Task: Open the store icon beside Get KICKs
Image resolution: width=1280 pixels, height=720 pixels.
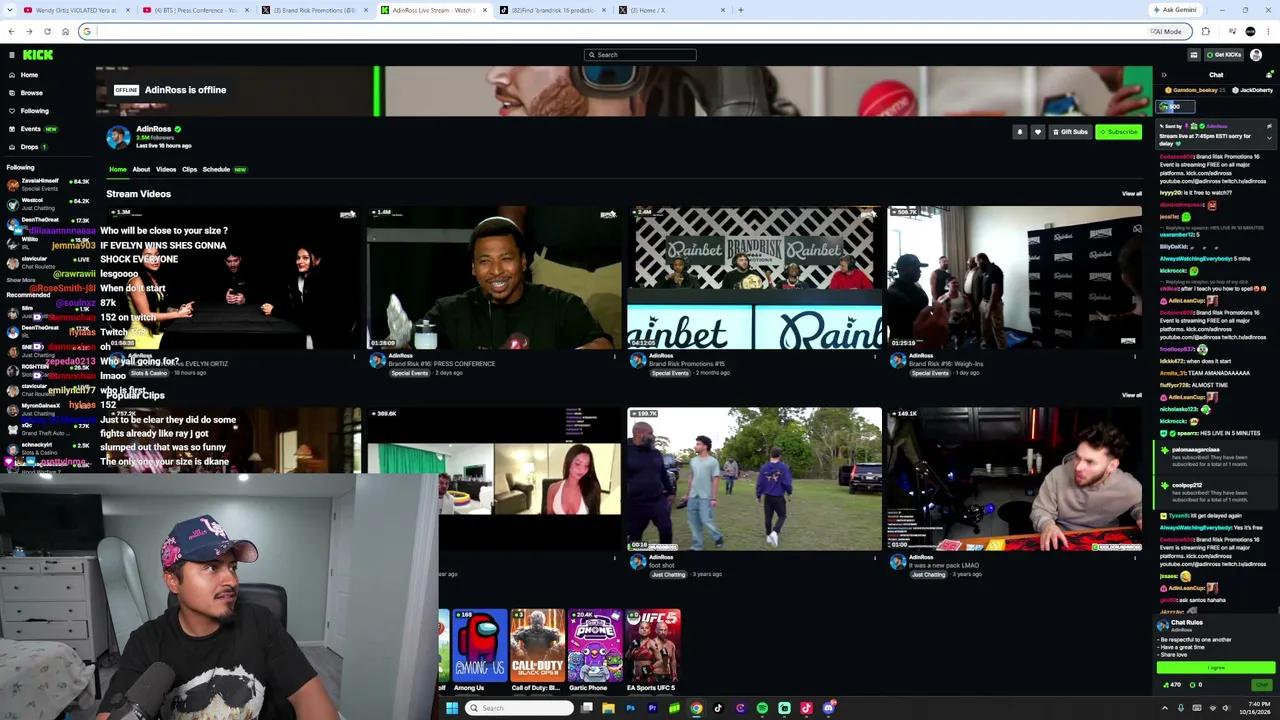Action: point(1194,55)
